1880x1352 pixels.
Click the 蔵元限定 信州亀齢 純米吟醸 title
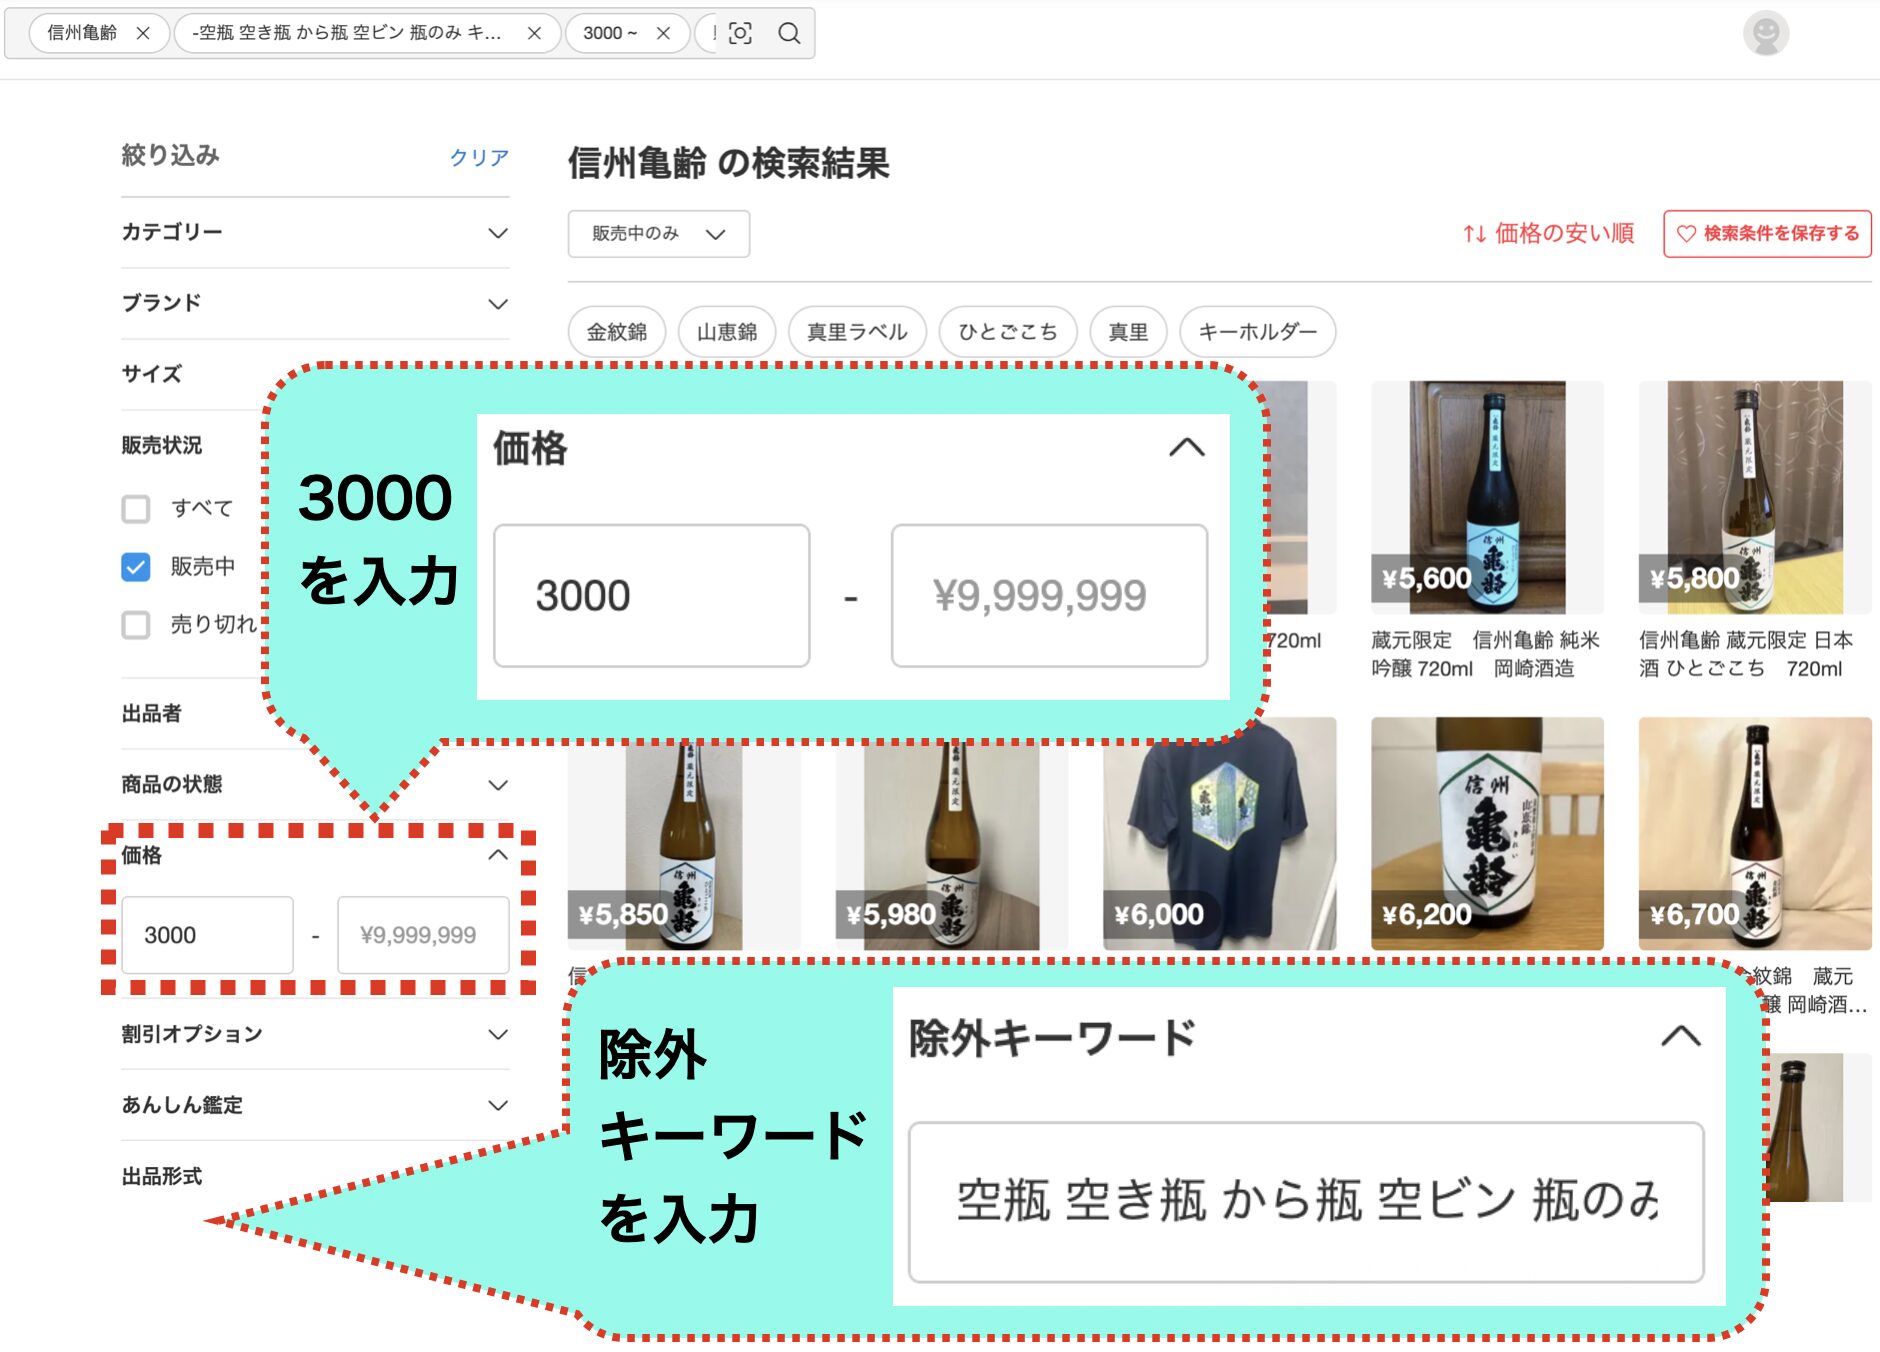1485,654
